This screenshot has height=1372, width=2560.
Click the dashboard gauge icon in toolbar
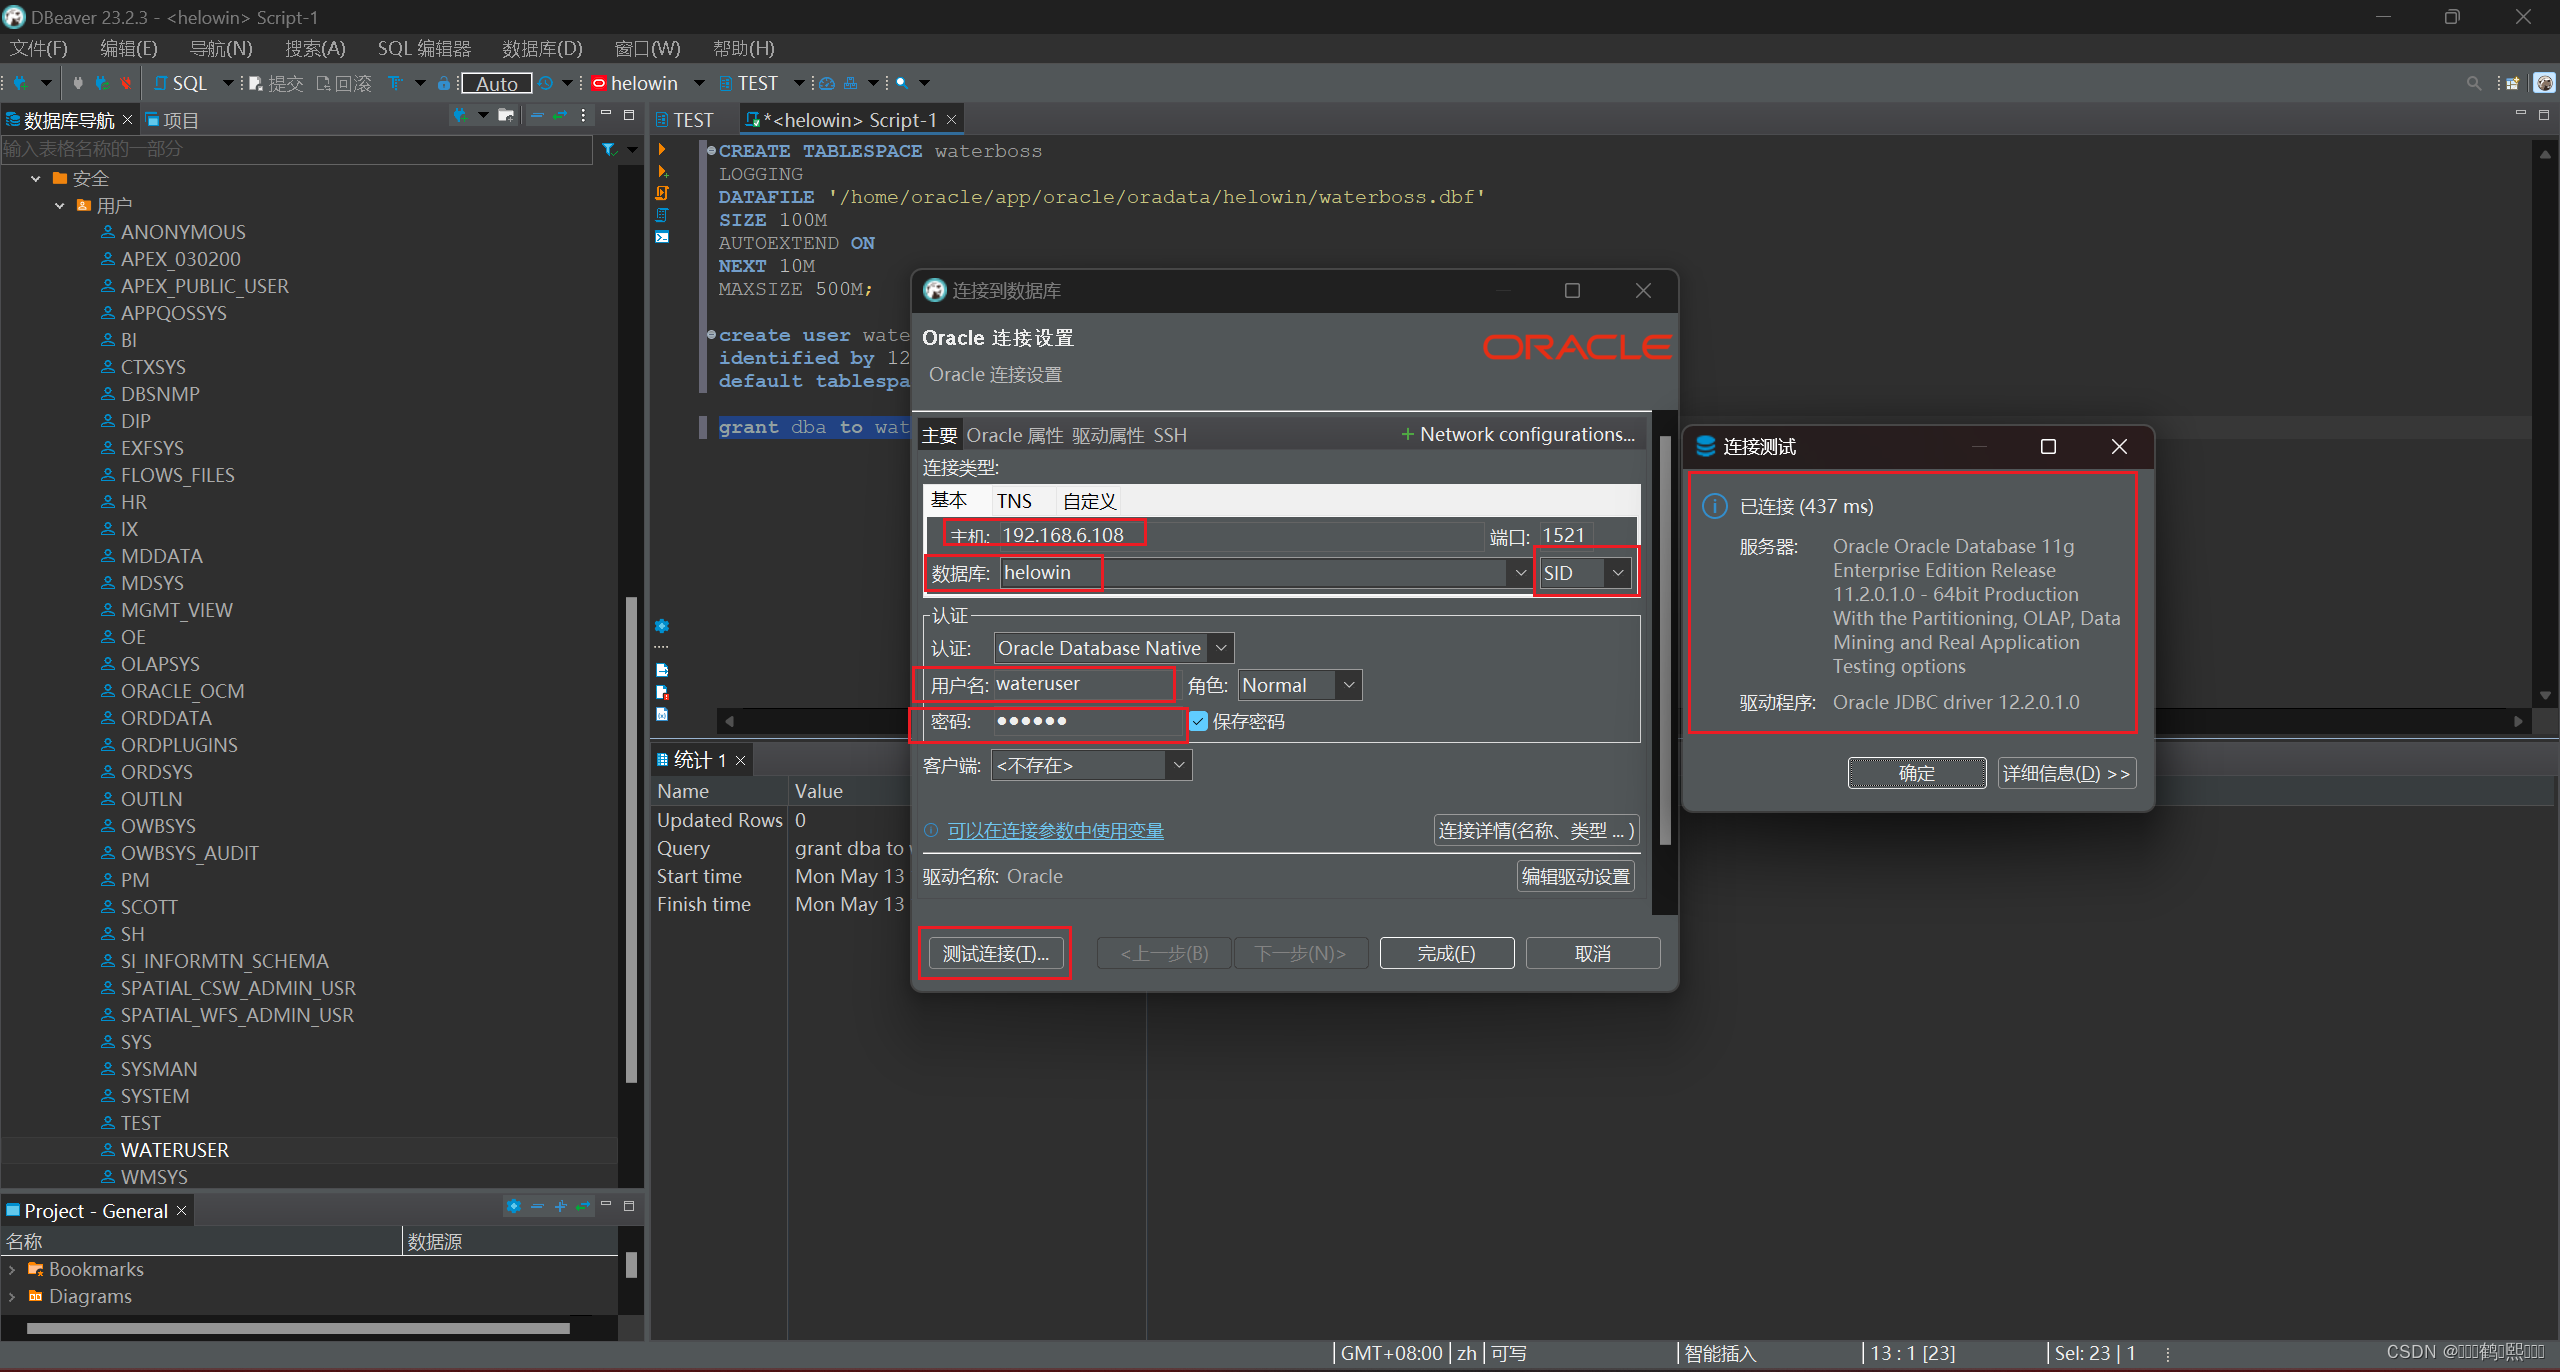coord(828,83)
